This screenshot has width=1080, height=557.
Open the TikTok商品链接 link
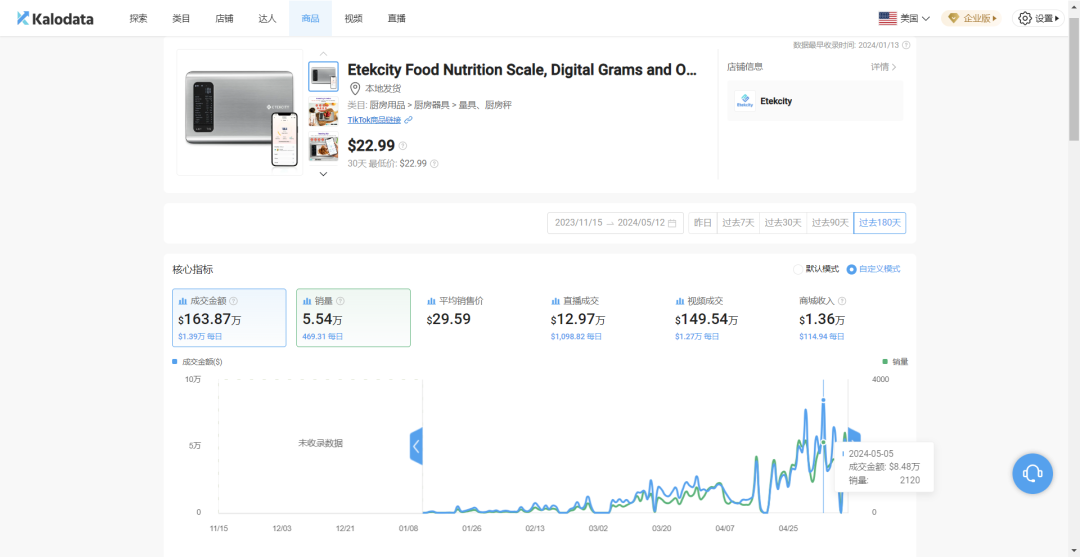pyautogui.click(x=375, y=120)
